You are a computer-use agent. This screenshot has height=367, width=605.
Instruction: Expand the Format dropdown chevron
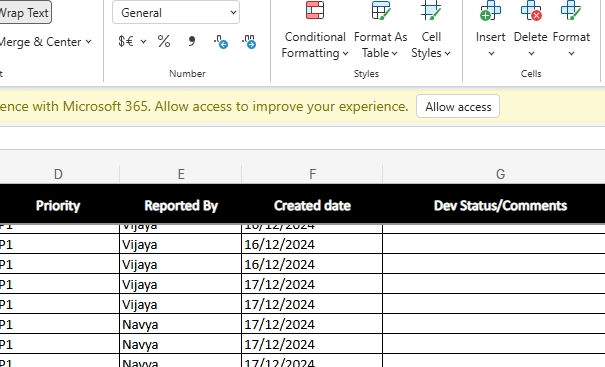click(x=571, y=54)
